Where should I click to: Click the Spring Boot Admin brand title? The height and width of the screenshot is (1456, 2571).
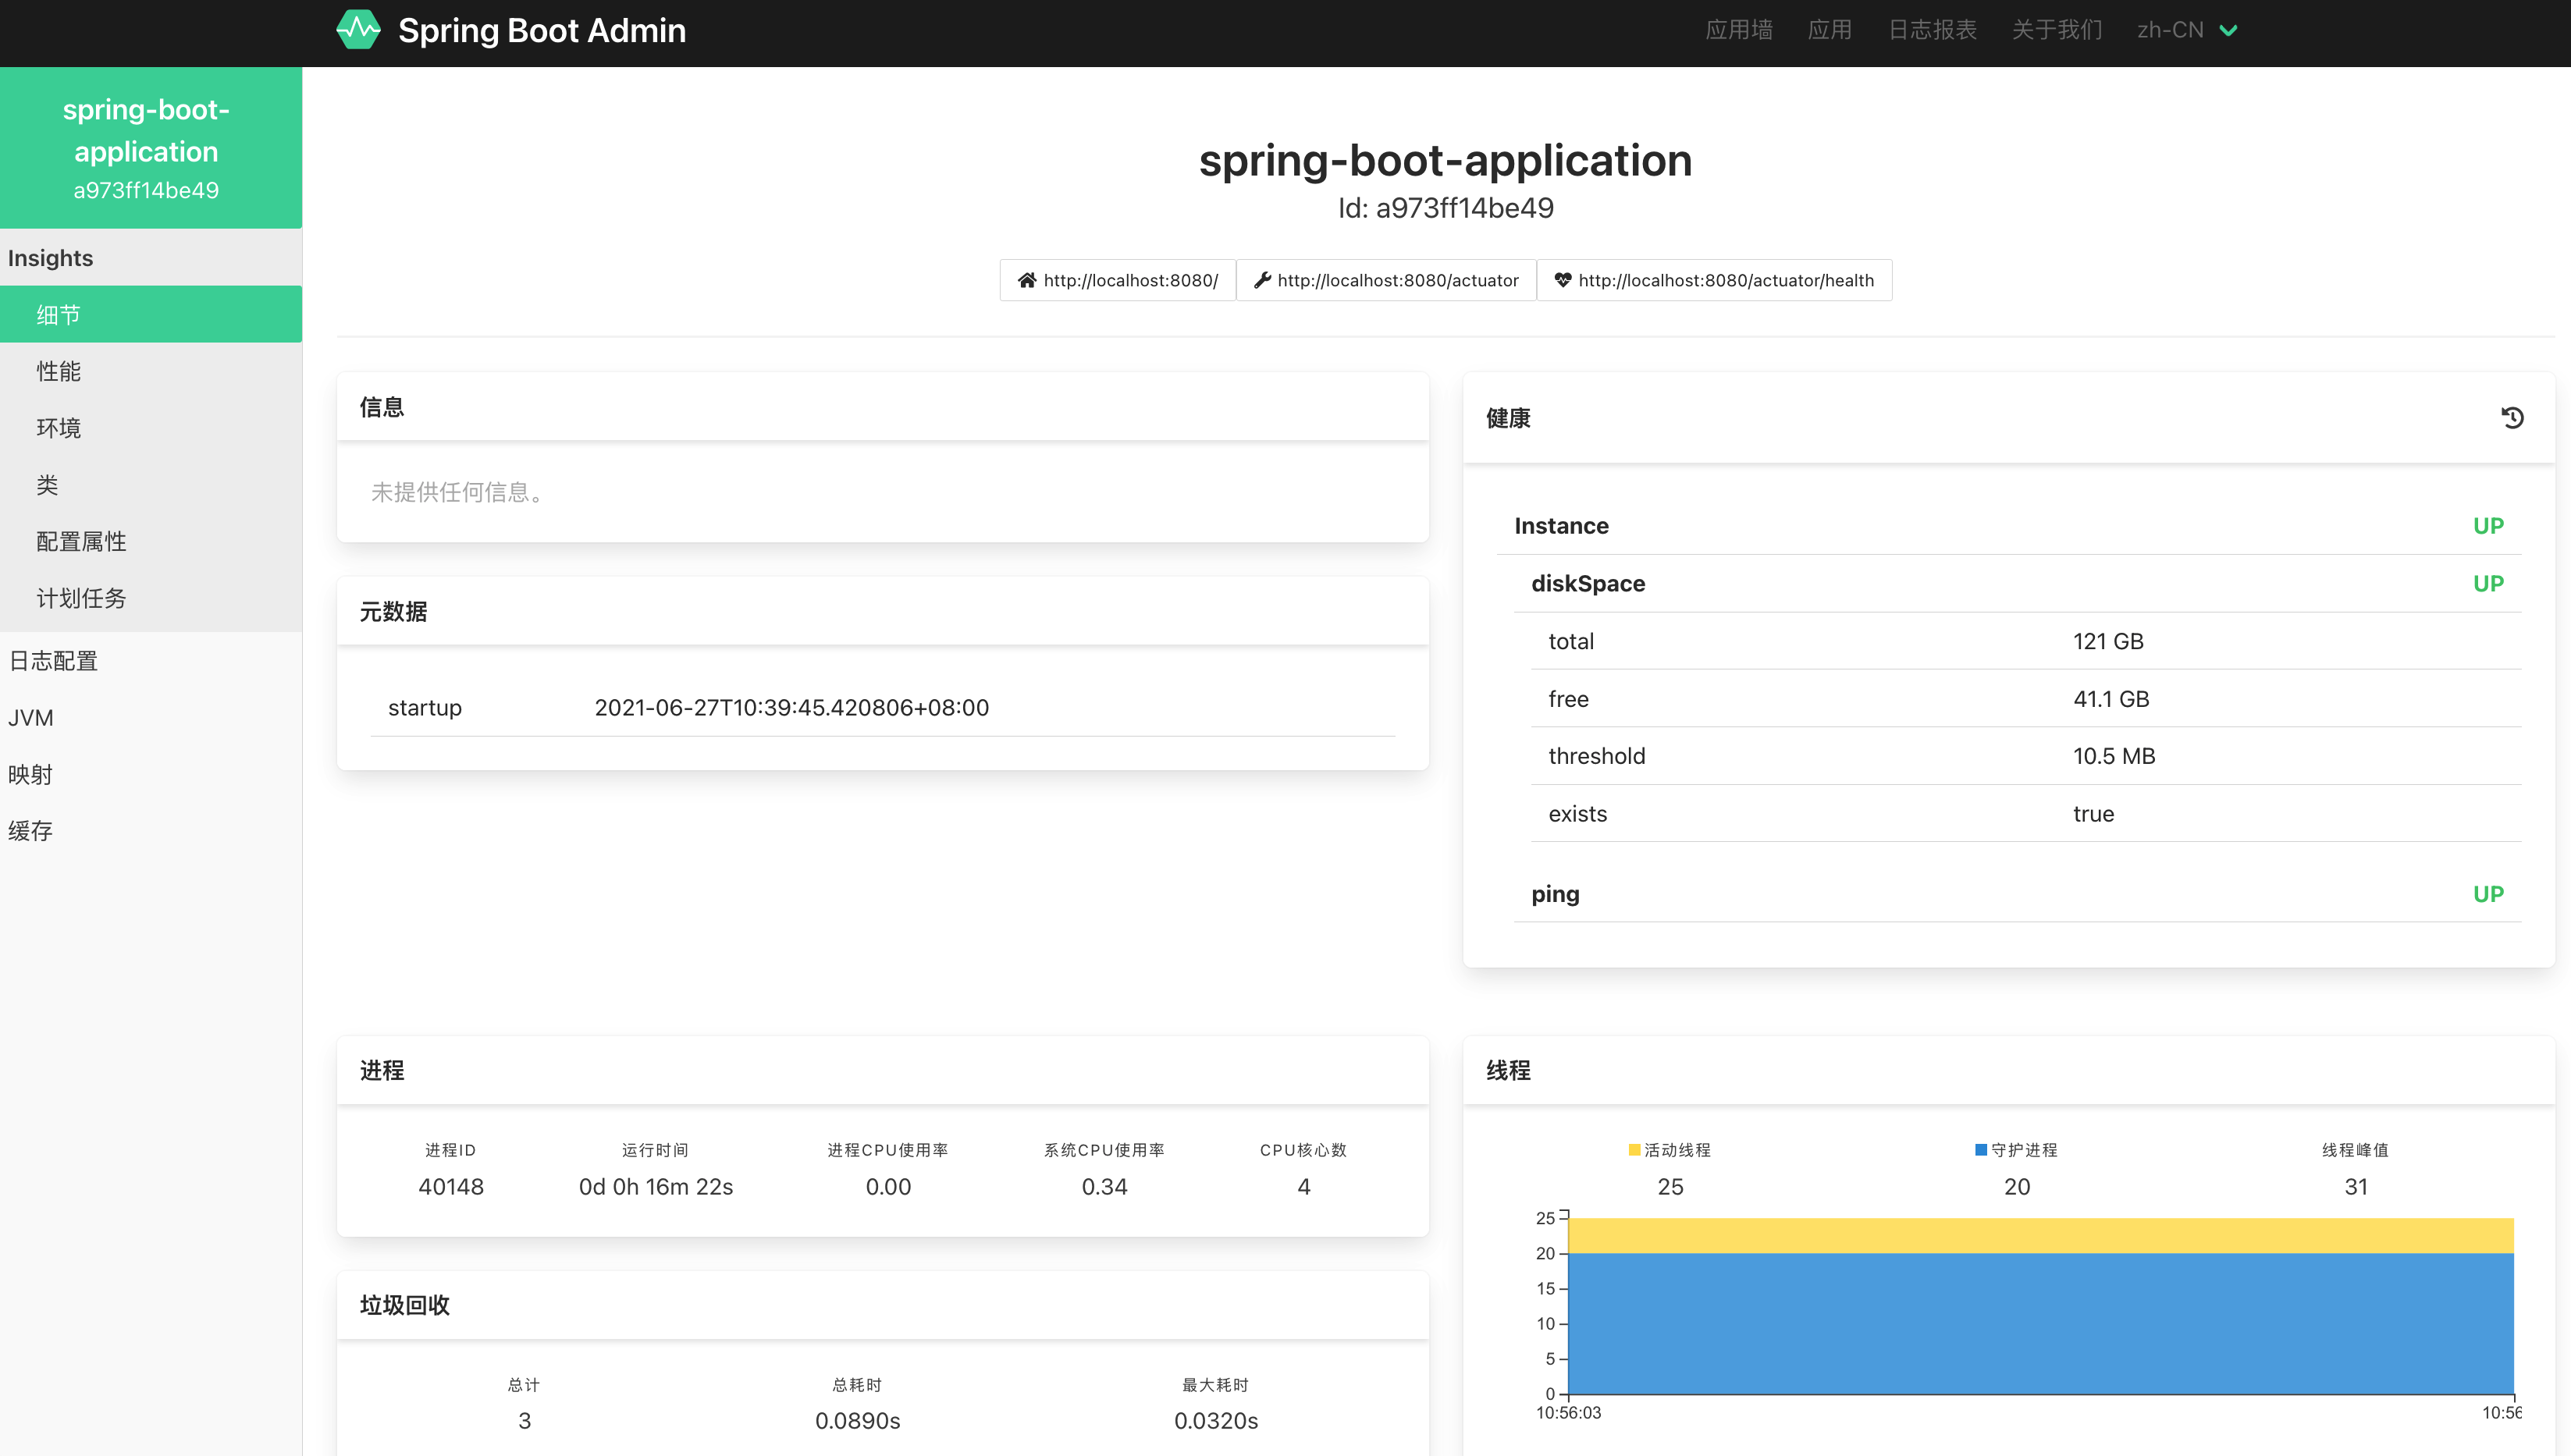pyautogui.click(x=542, y=30)
